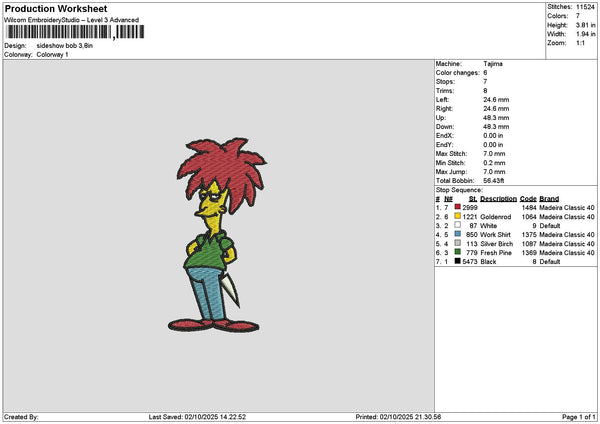Click the 'Work Shirt' description text
600x424 pixels.
click(495, 235)
